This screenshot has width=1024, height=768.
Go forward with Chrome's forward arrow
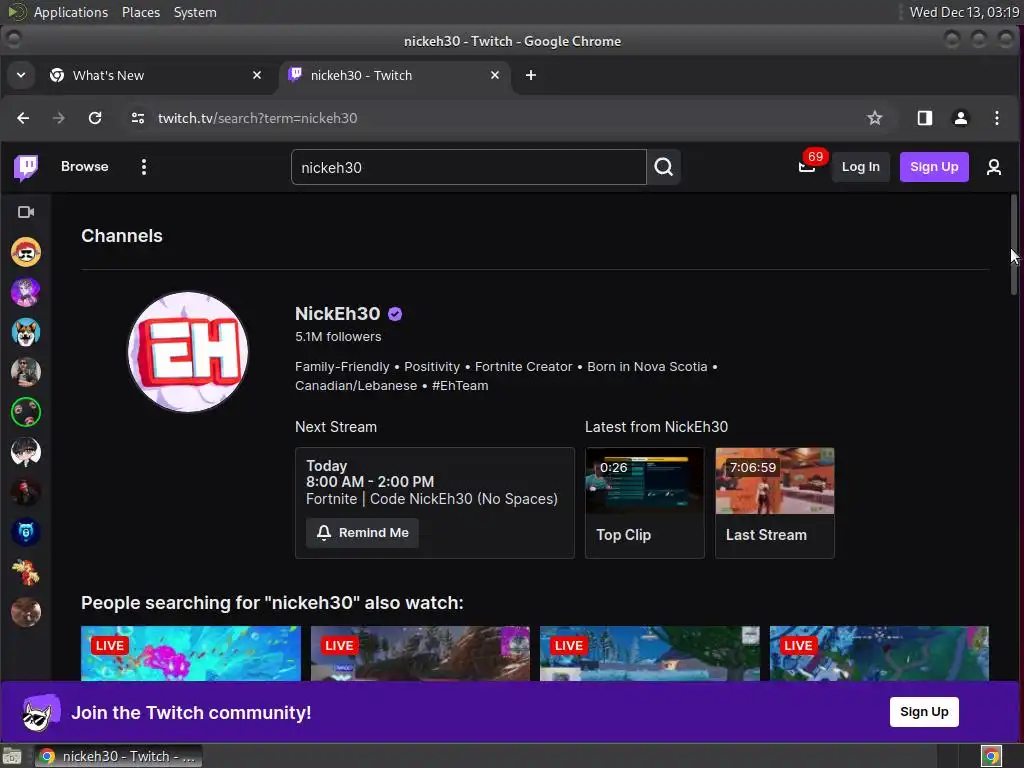click(x=59, y=118)
